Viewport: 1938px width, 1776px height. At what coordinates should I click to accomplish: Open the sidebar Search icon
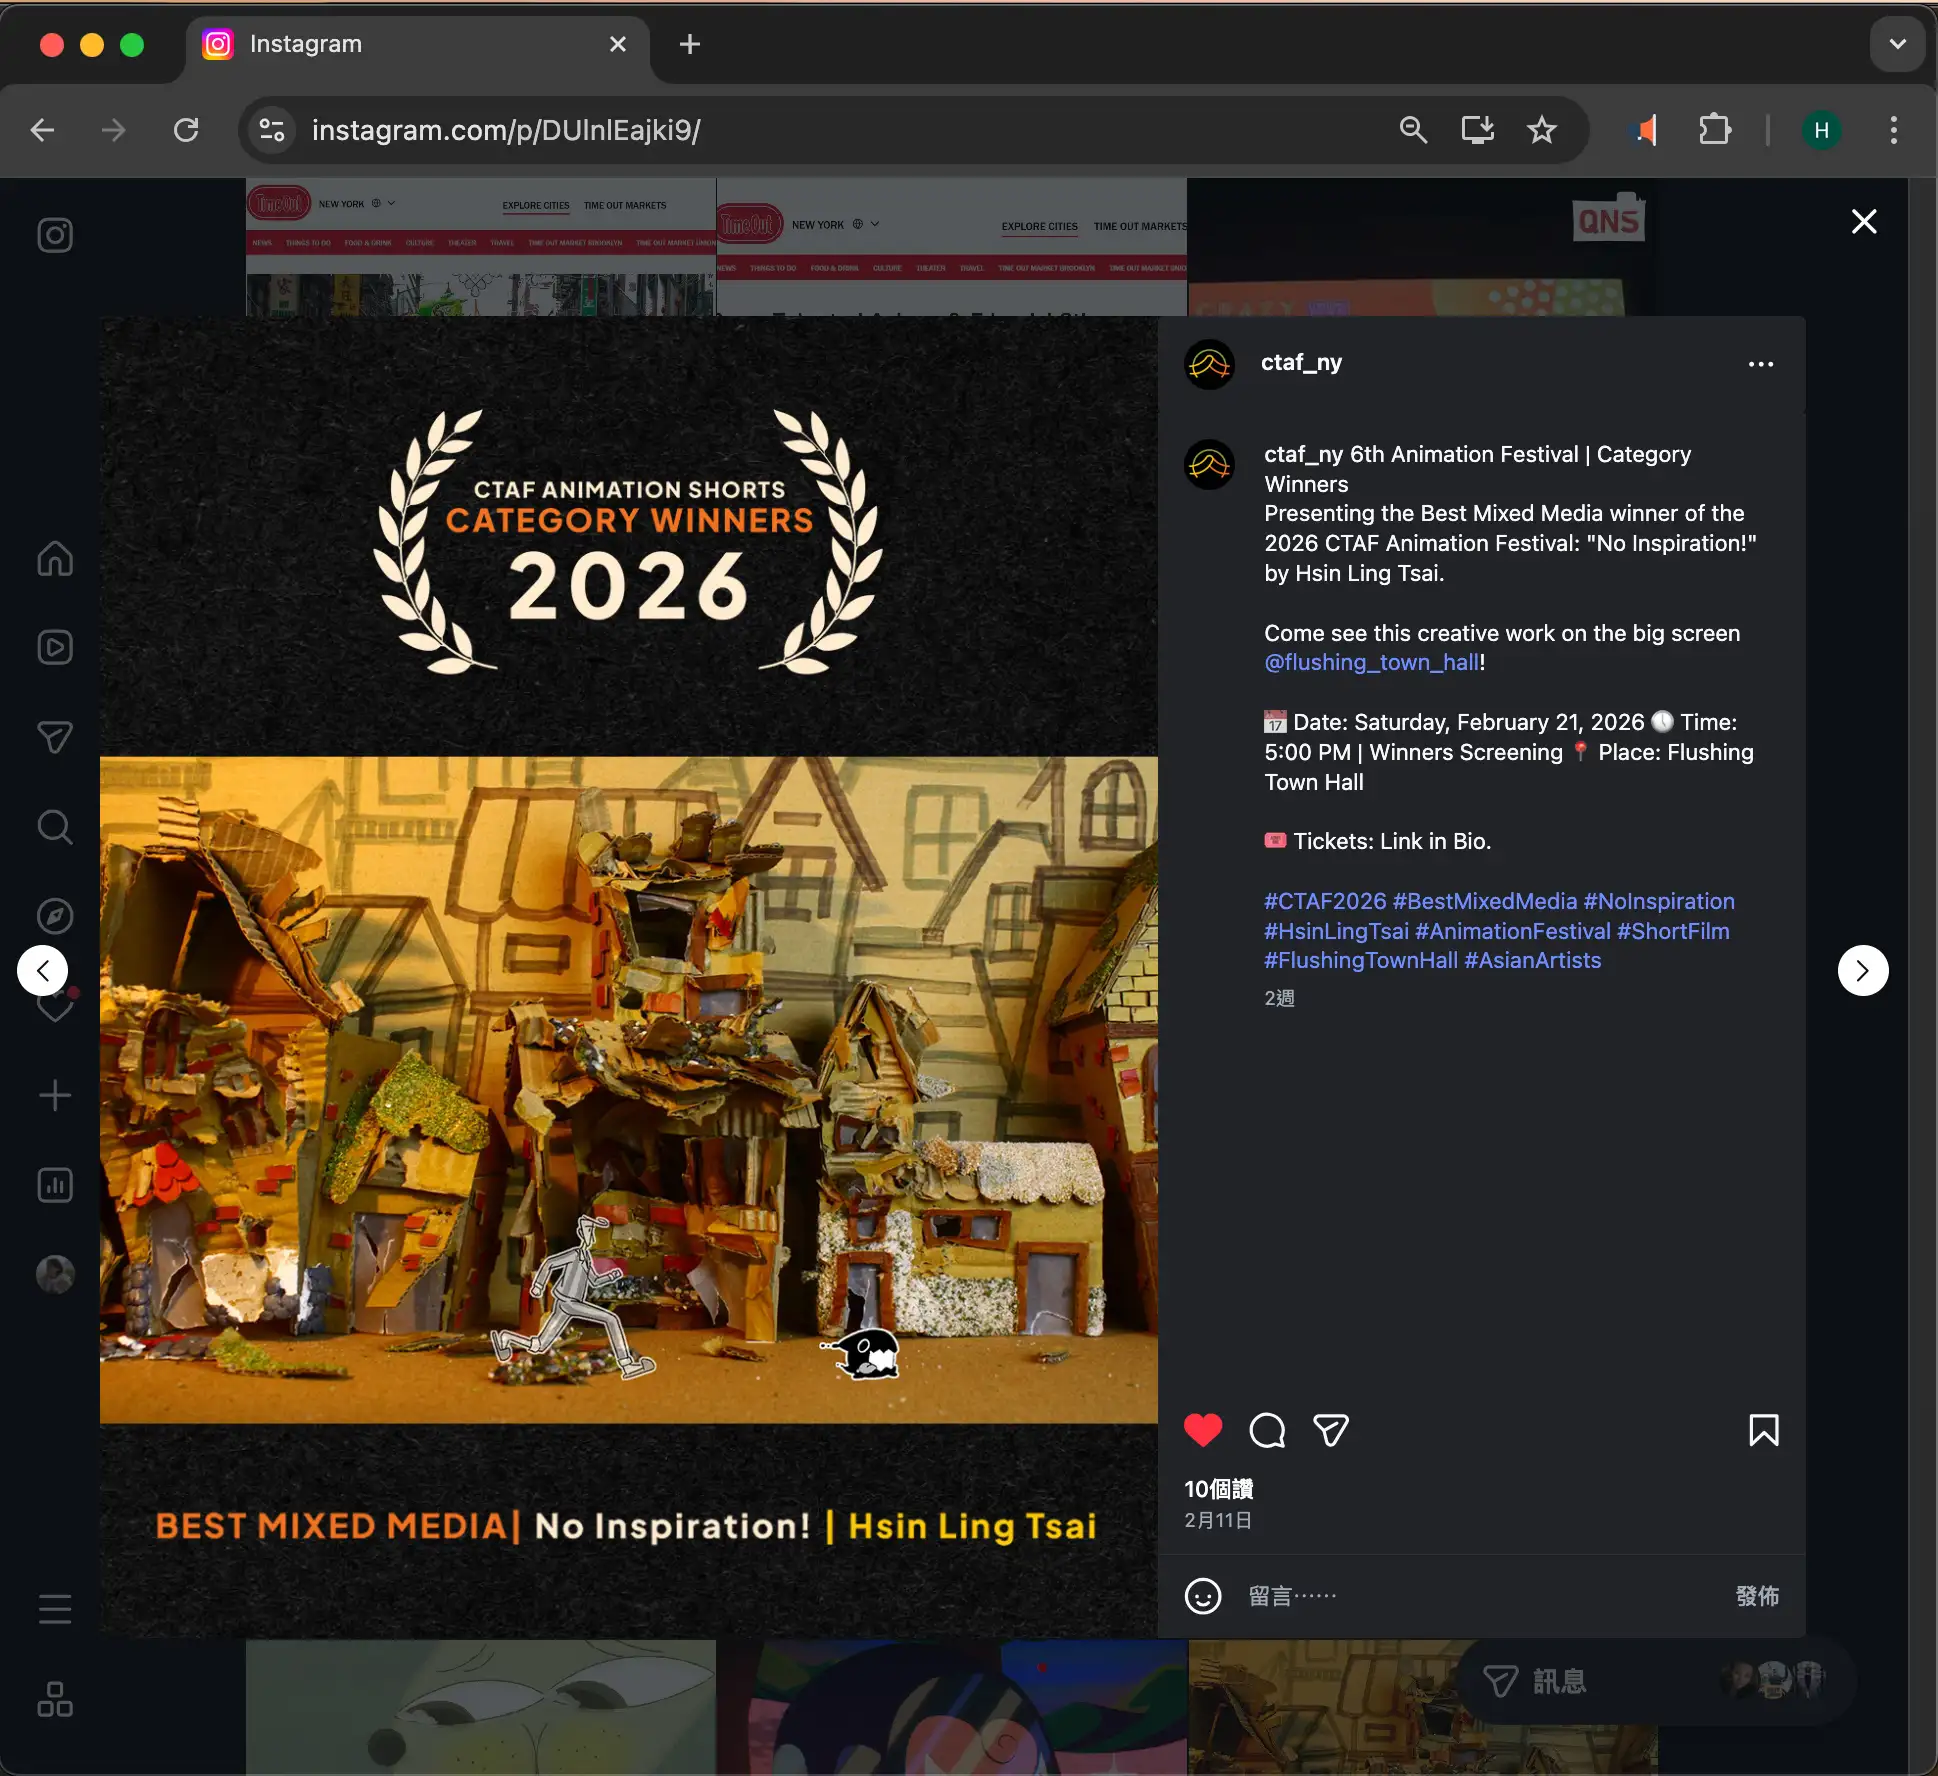coord(55,827)
